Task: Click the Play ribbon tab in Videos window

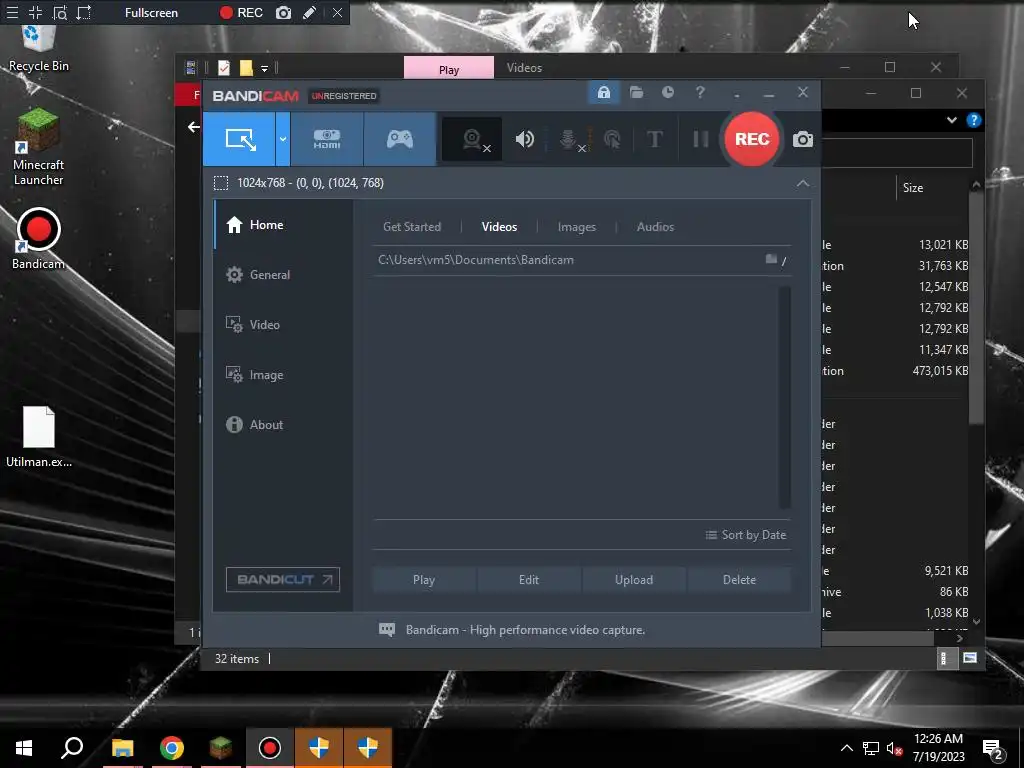Action: [449, 69]
